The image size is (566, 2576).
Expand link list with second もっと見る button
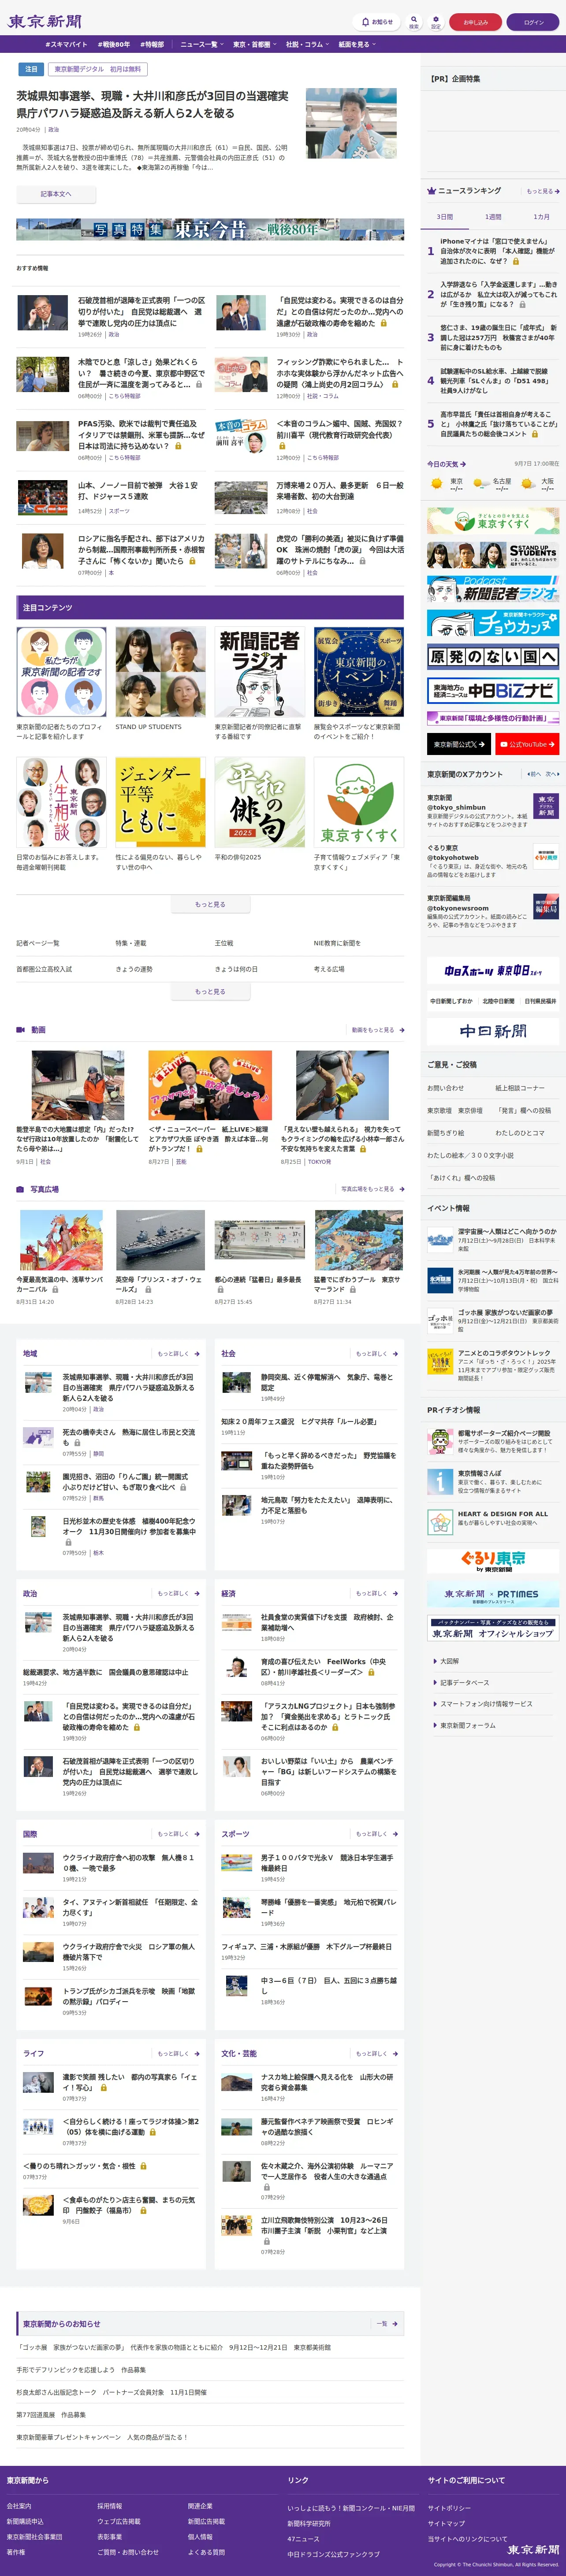[x=210, y=992]
